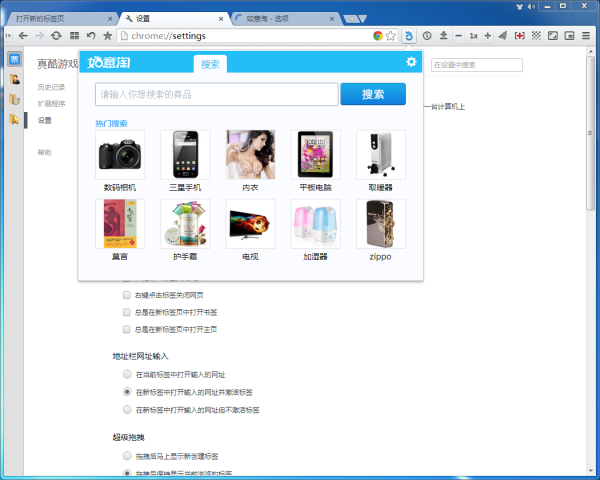Switch to the 设置 tab
This screenshot has height=480, width=600.
174,18
